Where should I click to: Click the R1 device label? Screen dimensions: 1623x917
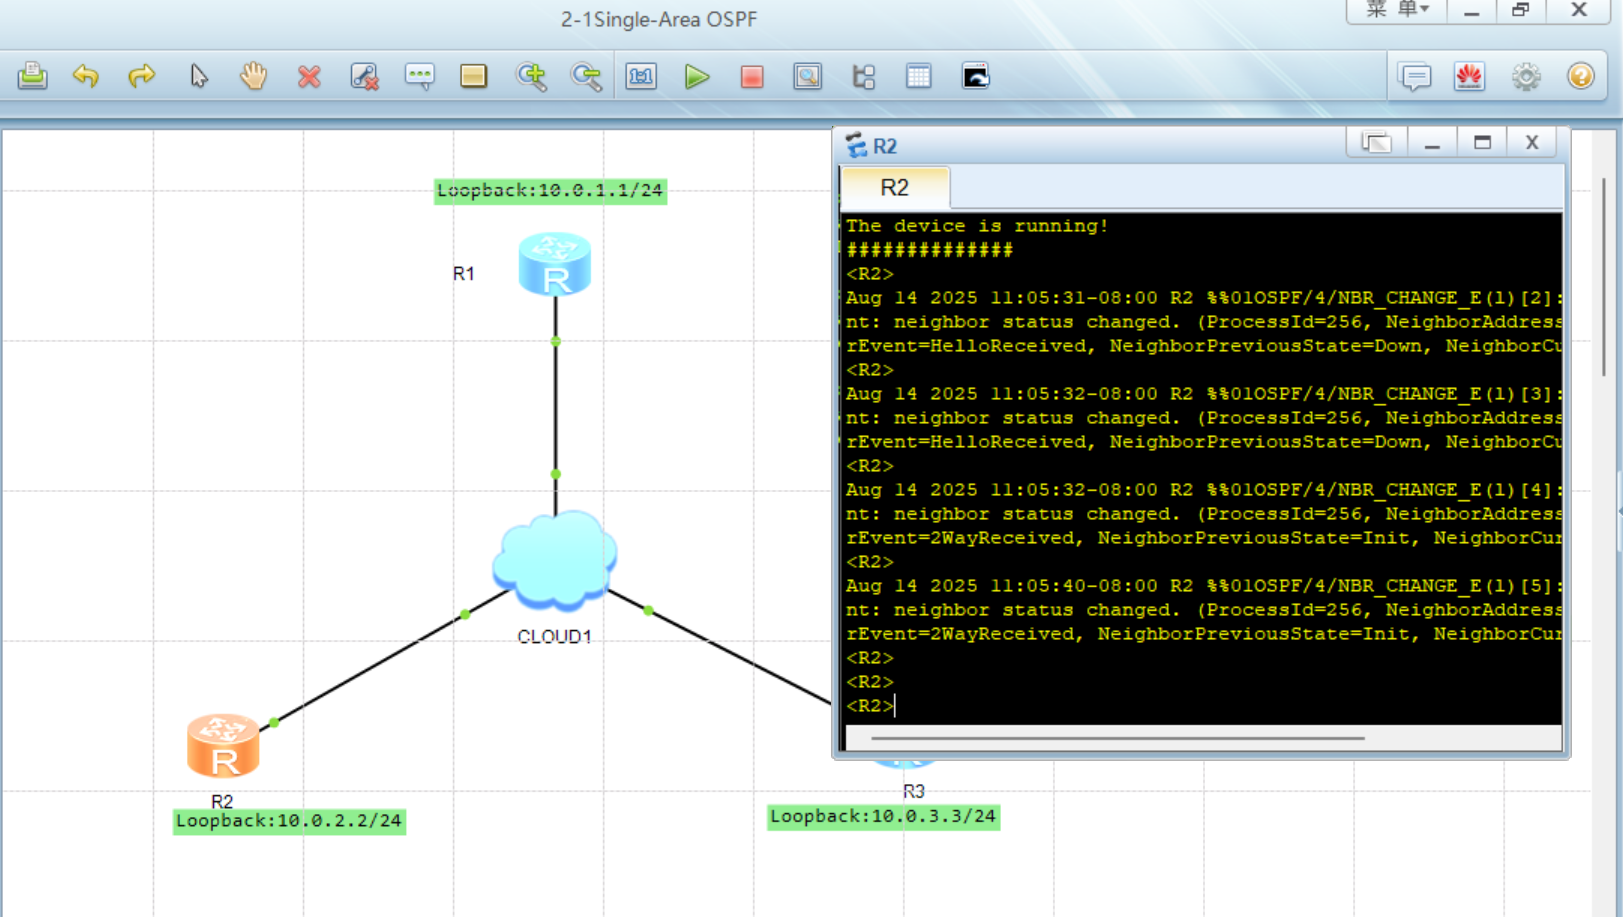(x=464, y=274)
